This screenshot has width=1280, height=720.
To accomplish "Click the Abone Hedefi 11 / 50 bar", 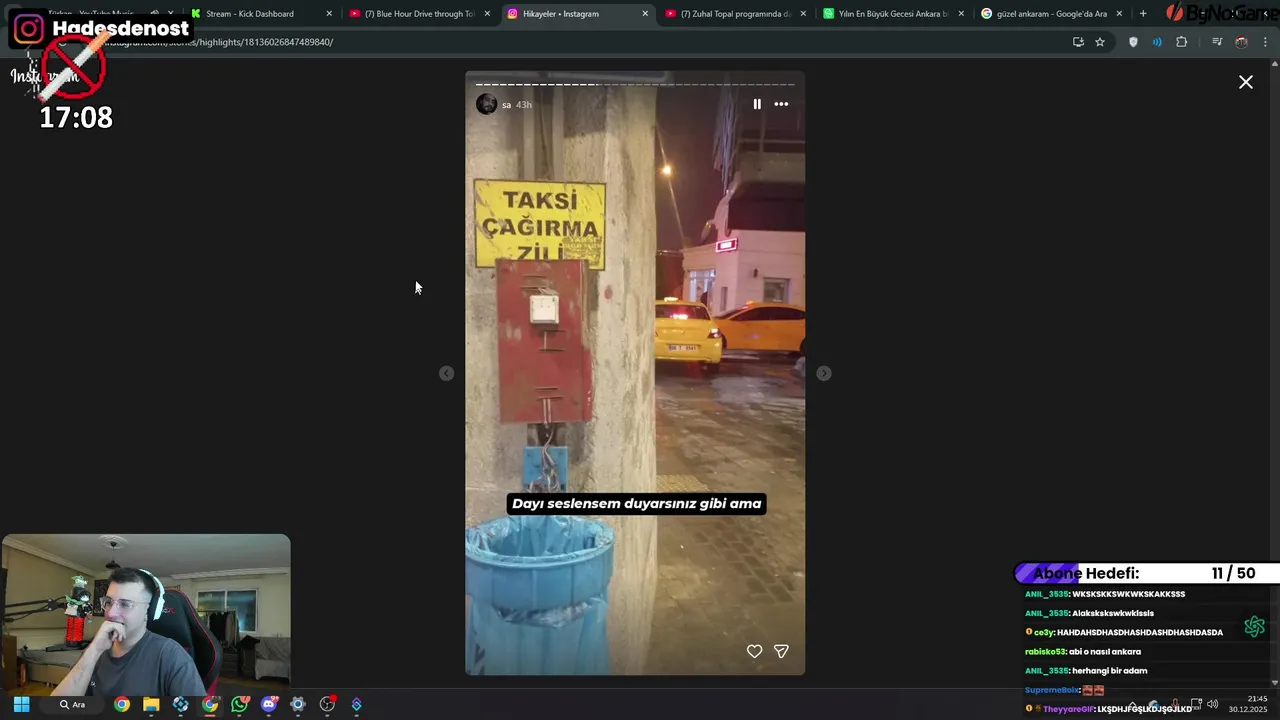I will 1147,574.
